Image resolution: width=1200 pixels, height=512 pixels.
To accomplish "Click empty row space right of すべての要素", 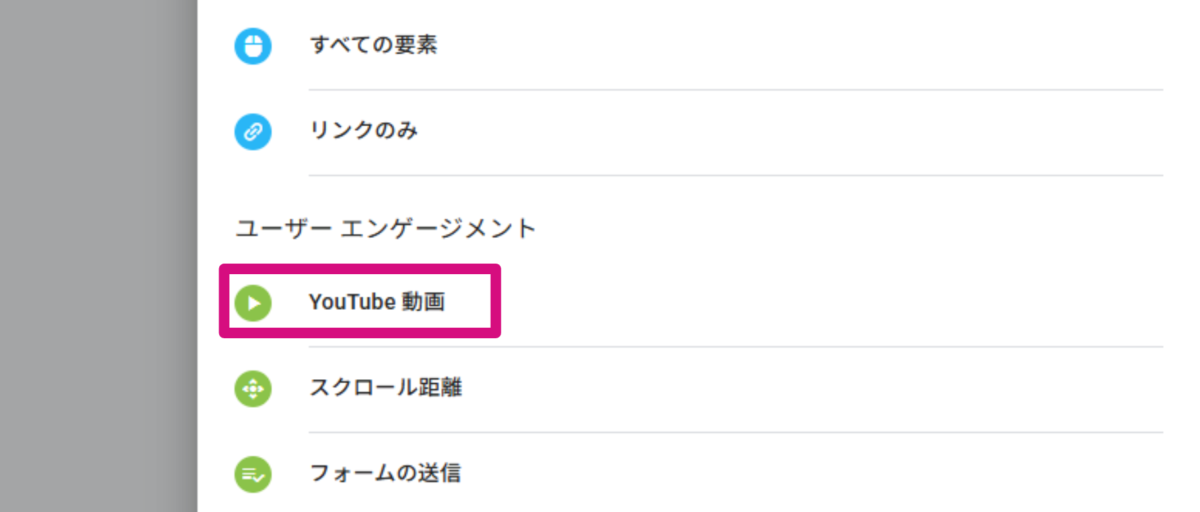I will coord(800,46).
